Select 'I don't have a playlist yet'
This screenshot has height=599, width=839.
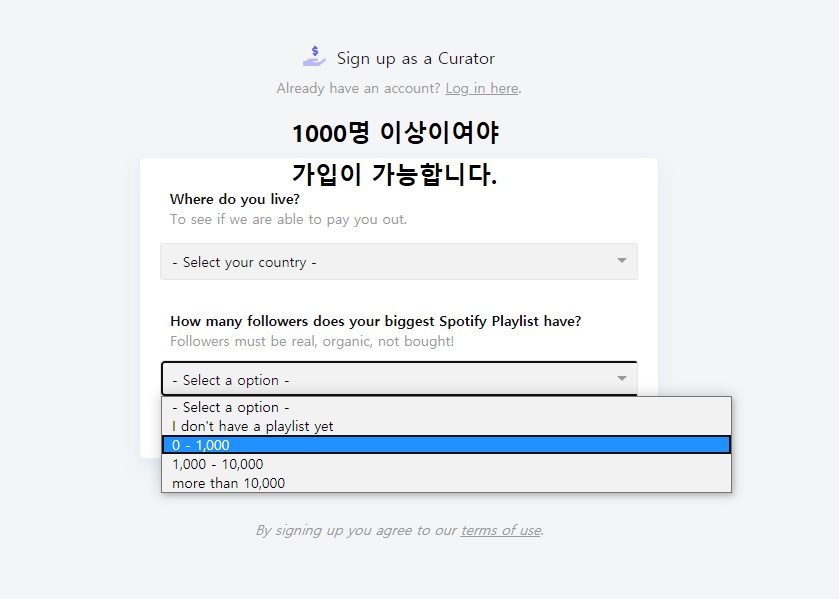coord(446,426)
